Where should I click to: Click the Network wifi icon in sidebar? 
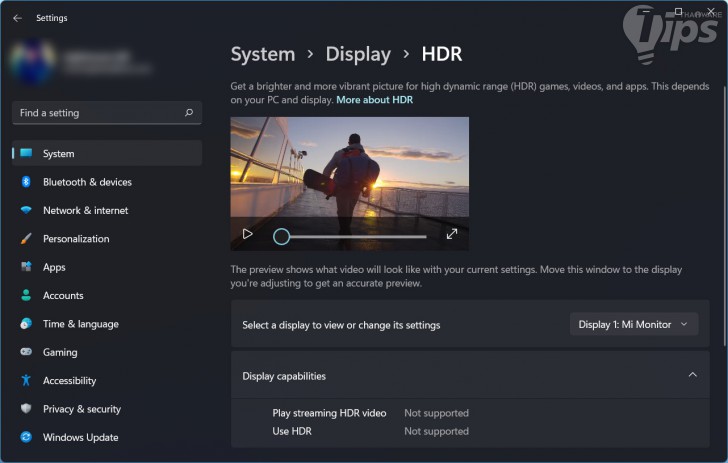click(x=26, y=210)
